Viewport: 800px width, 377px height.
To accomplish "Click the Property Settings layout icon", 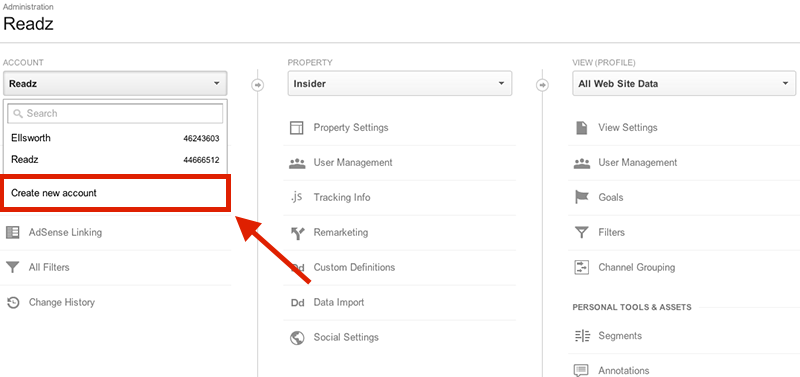I will (x=296, y=128).
